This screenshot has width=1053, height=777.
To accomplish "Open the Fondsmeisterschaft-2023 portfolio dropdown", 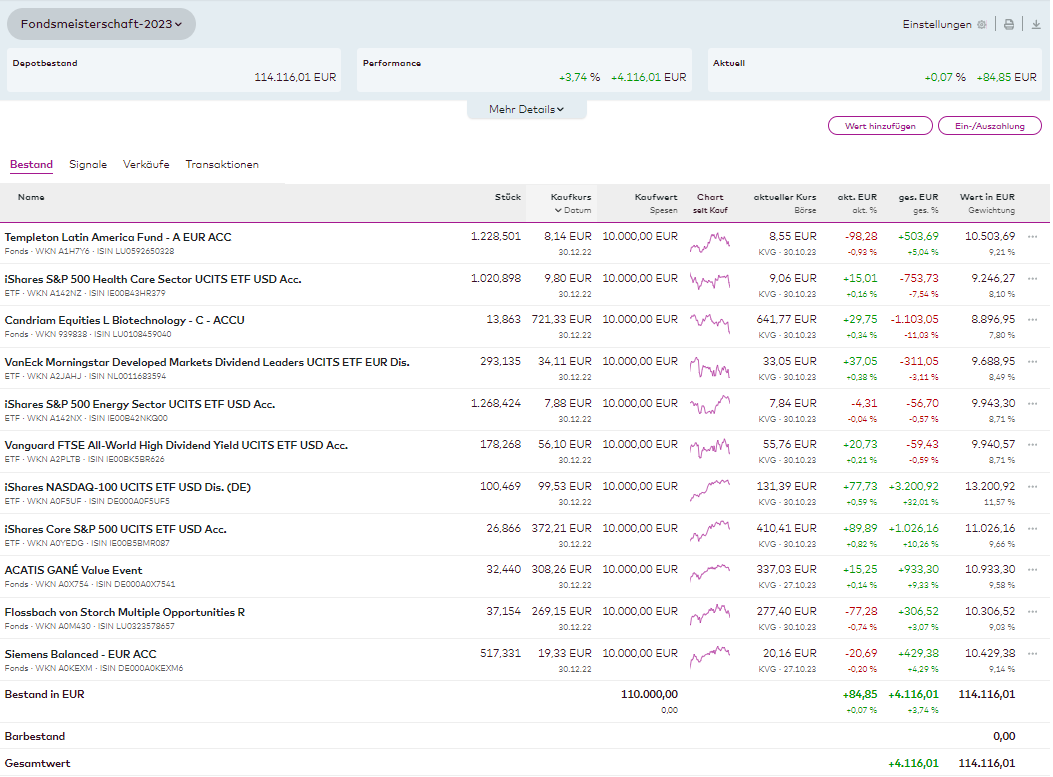I will pyautogui.click(x=101, y=24).
